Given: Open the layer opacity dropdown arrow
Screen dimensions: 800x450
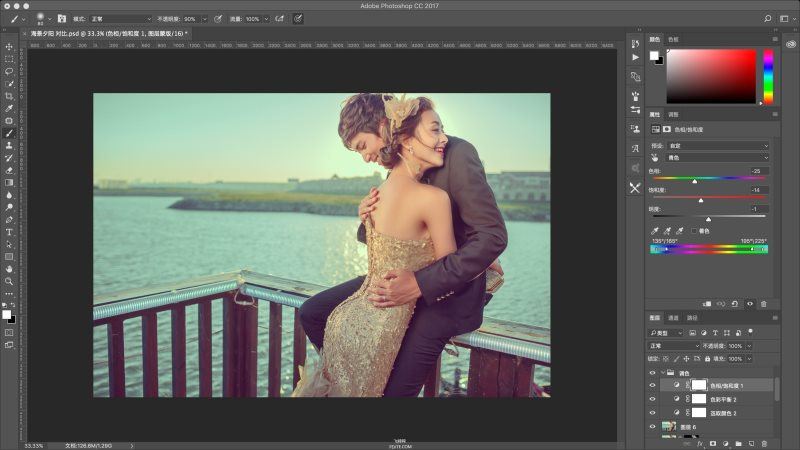Looking at the screenshot, I should 749,346.
